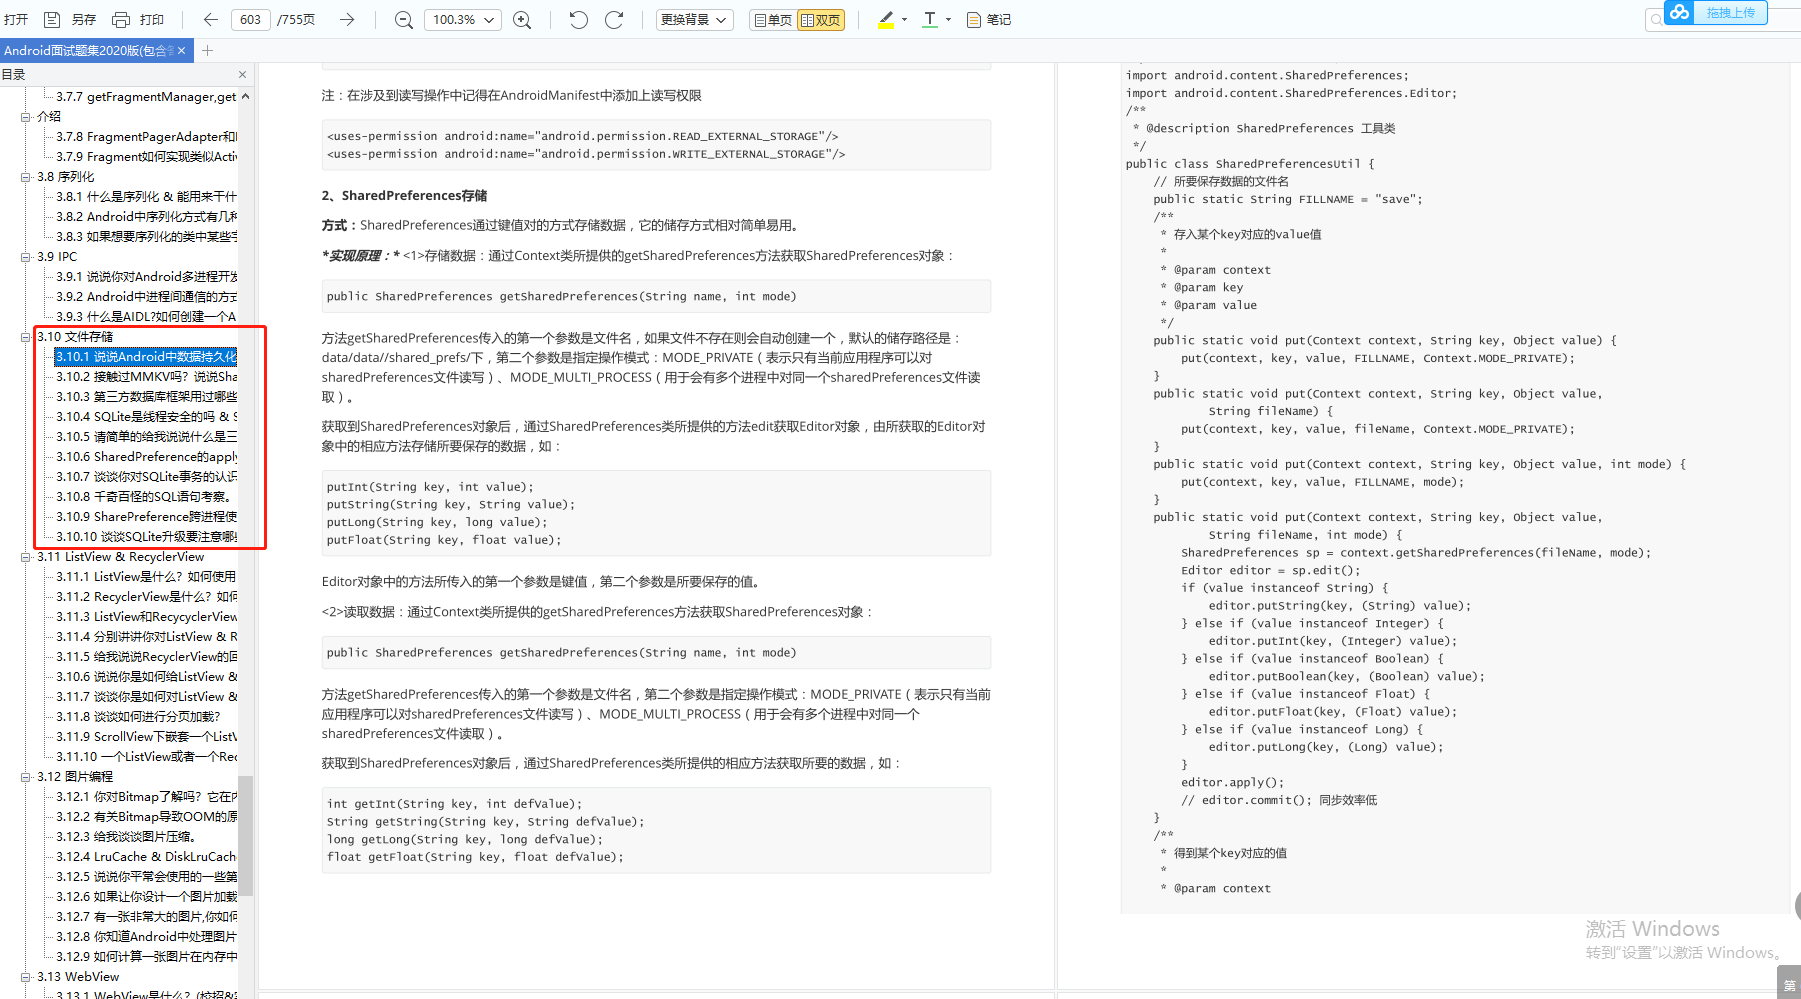The height and width of the screenshot is (999, 1801).
Task: Open a new tab with plus button
Action: (x=207, y=50)
